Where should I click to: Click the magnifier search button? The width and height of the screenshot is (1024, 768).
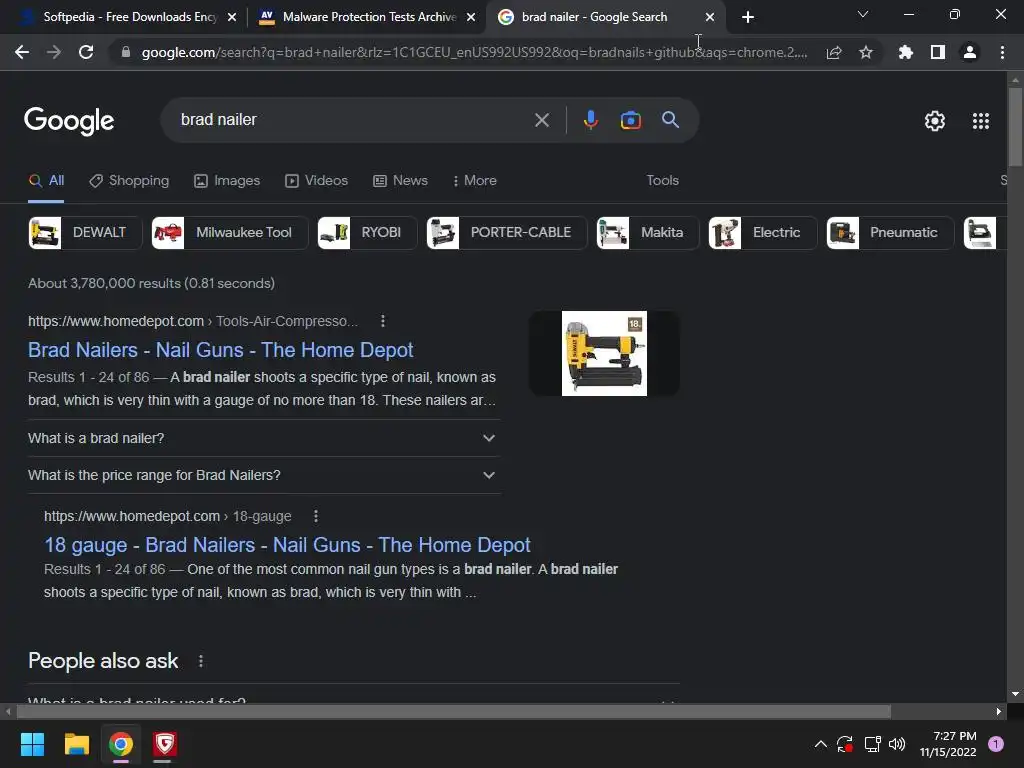(x=671, y=120)
